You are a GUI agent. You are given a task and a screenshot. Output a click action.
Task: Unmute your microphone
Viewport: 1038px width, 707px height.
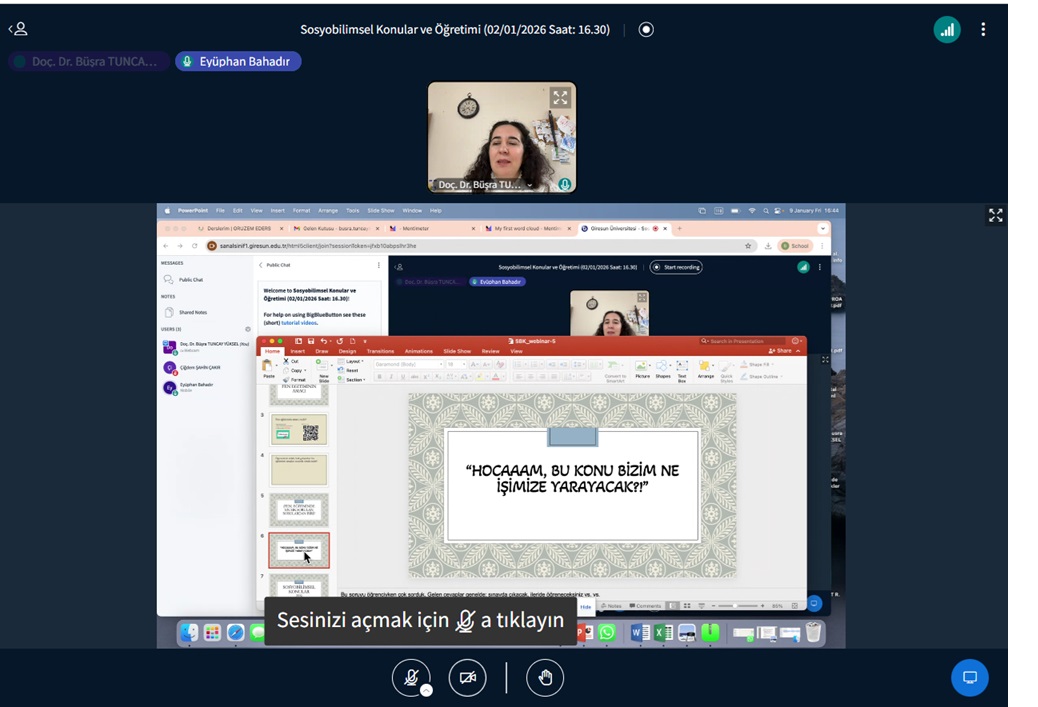[410, 677]
